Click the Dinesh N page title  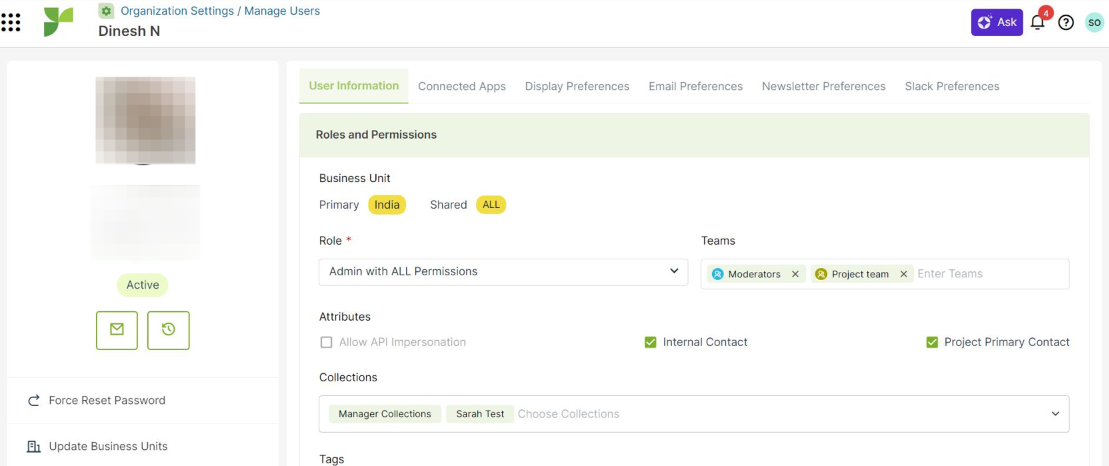click(x=129, y=31)
